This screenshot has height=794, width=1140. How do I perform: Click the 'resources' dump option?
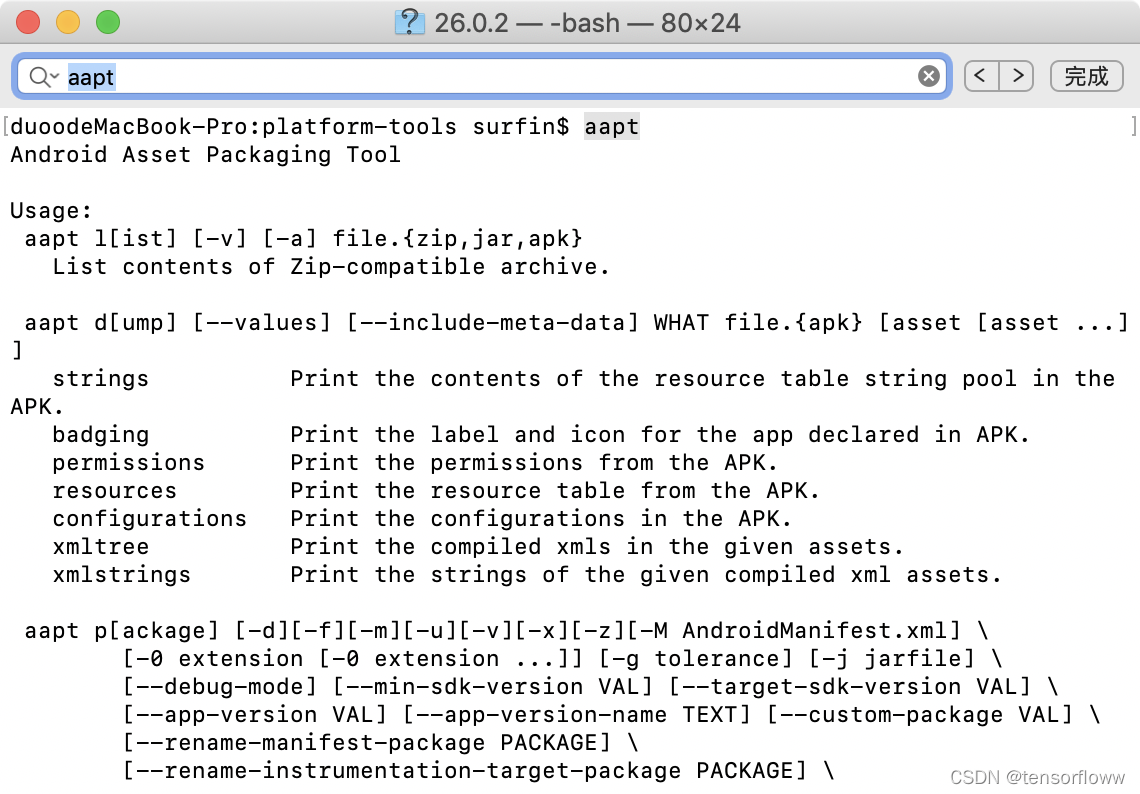point(114,491)
